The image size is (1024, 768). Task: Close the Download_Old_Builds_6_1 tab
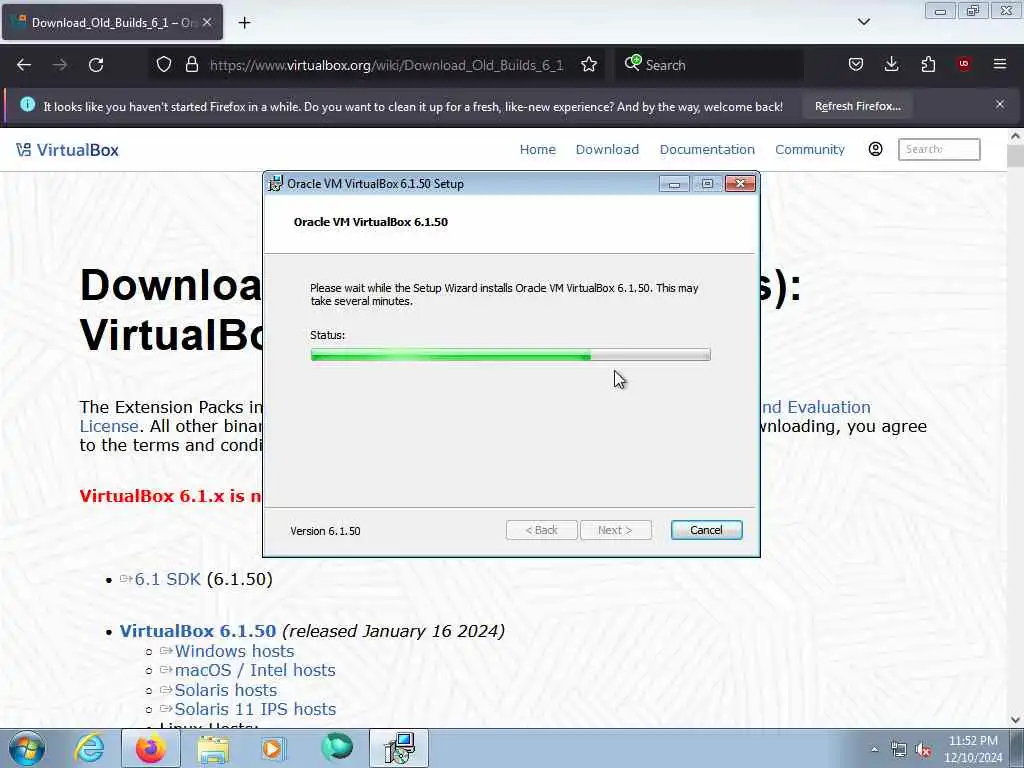tap(207, 22)
